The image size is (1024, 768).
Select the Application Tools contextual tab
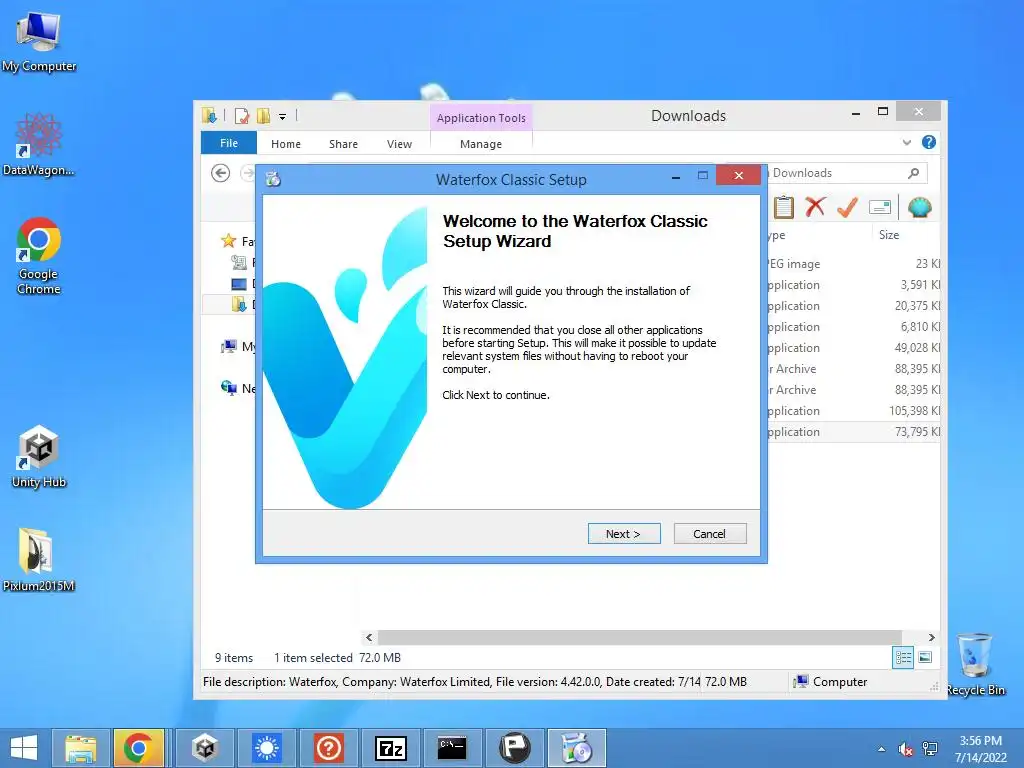click(481, 118)
